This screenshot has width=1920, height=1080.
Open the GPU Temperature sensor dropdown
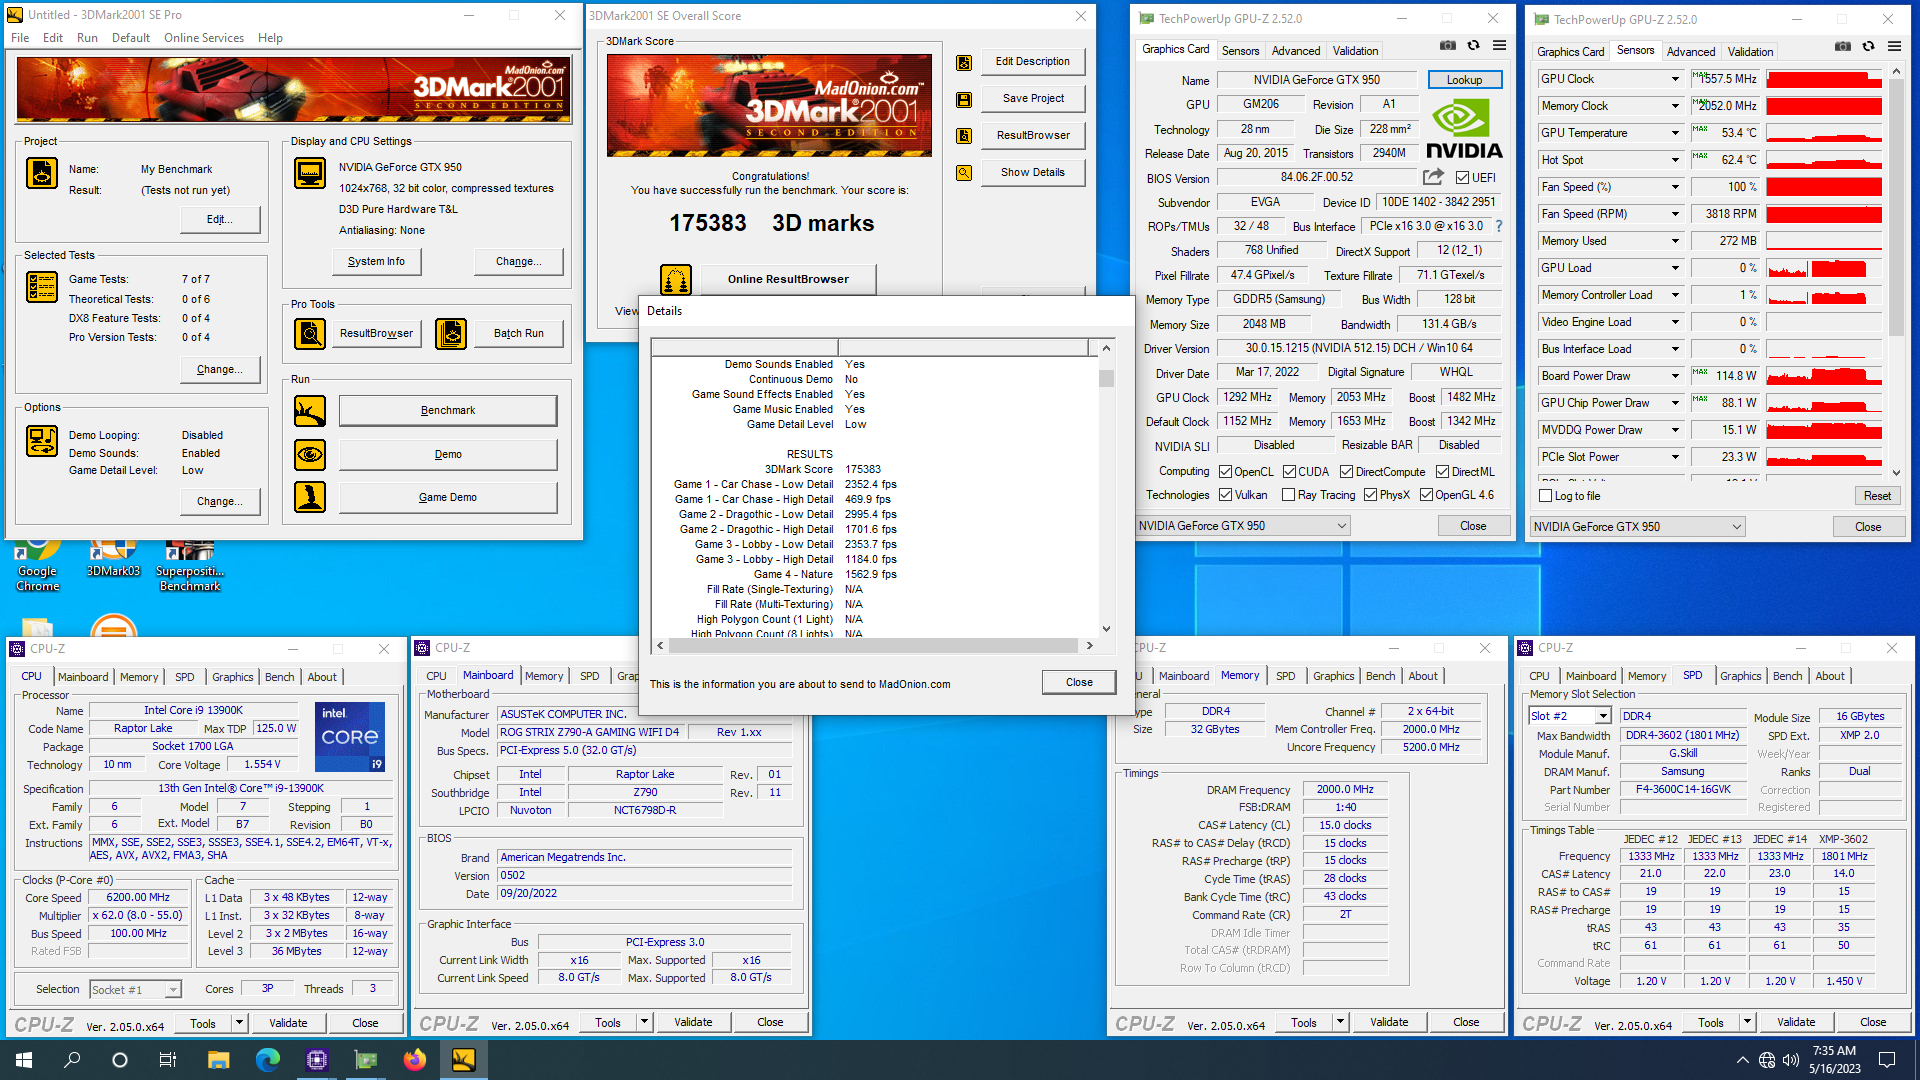click(x=1675, y=133)
